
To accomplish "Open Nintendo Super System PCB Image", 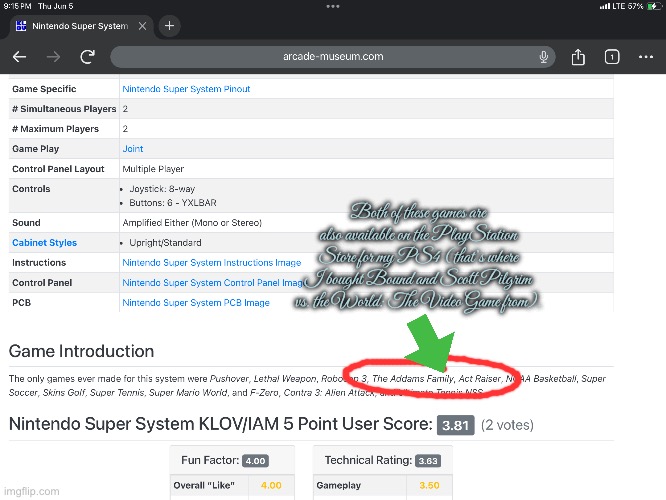I will click(196, 302).
